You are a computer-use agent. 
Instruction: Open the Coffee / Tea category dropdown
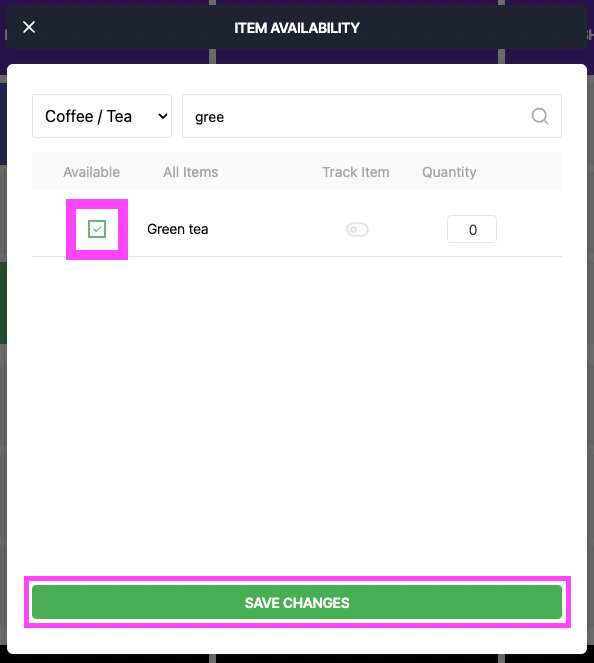click(x=102, y=116)
